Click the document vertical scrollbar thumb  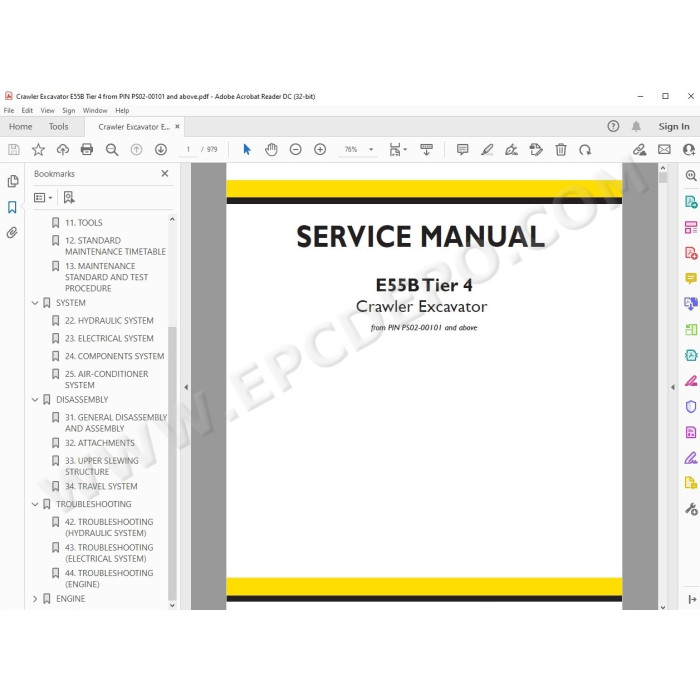(x=663, y=178)
